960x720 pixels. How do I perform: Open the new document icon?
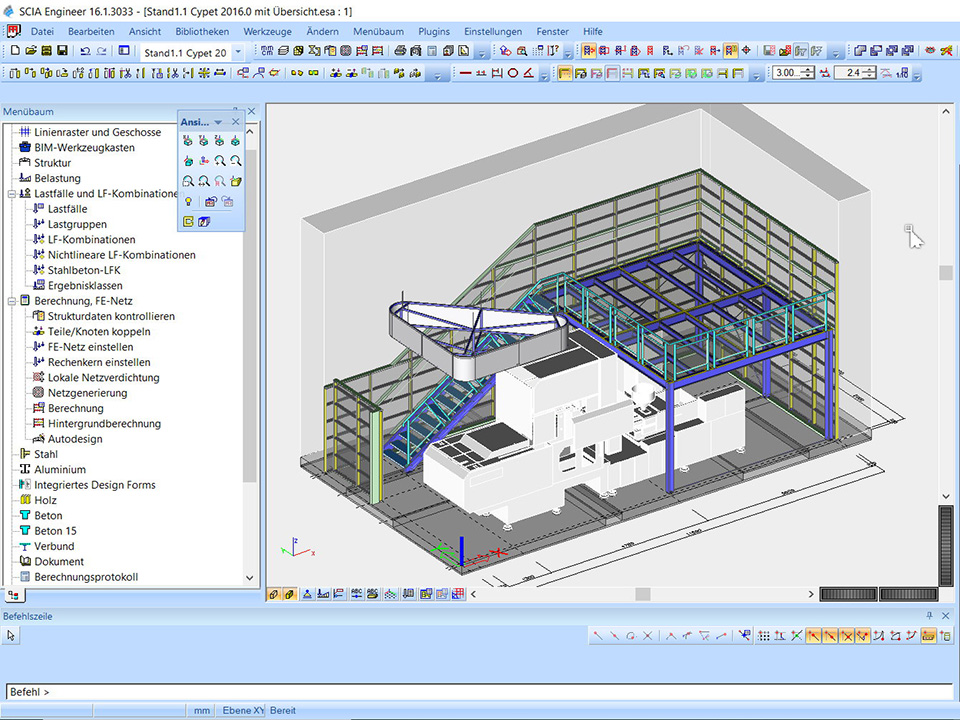coord(14,51)
